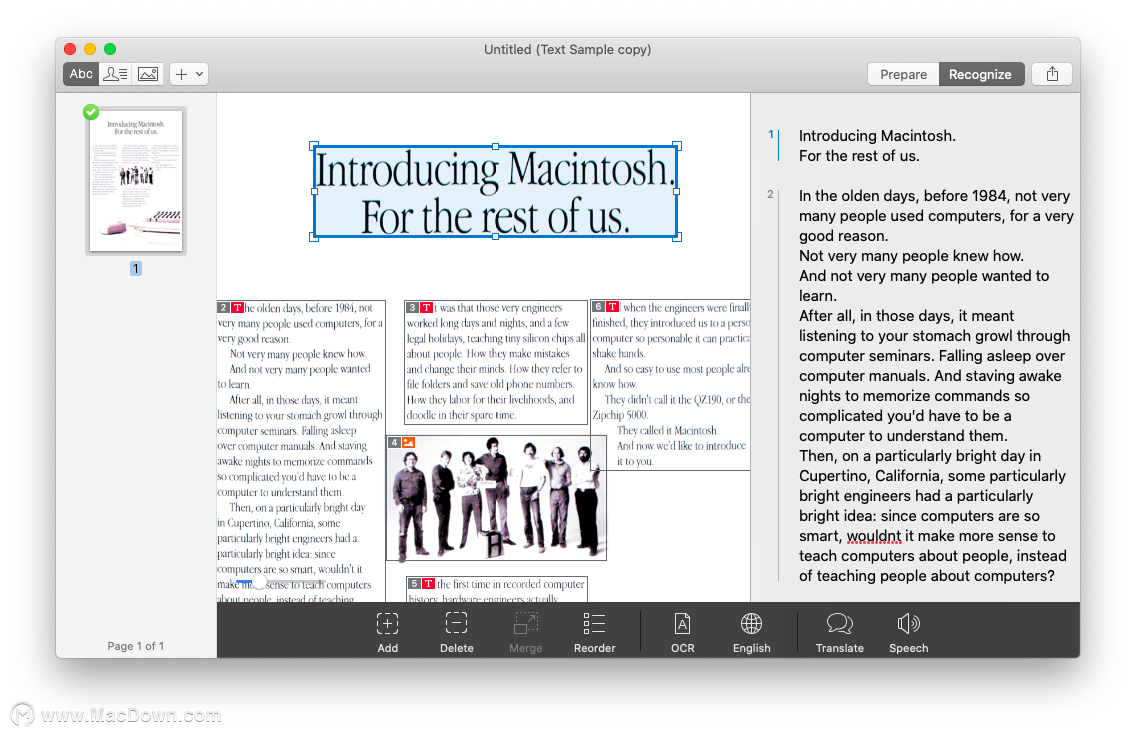Click zone 2 text type marker
Screen dimensions: 1136x732
click(x=237, y=308)
